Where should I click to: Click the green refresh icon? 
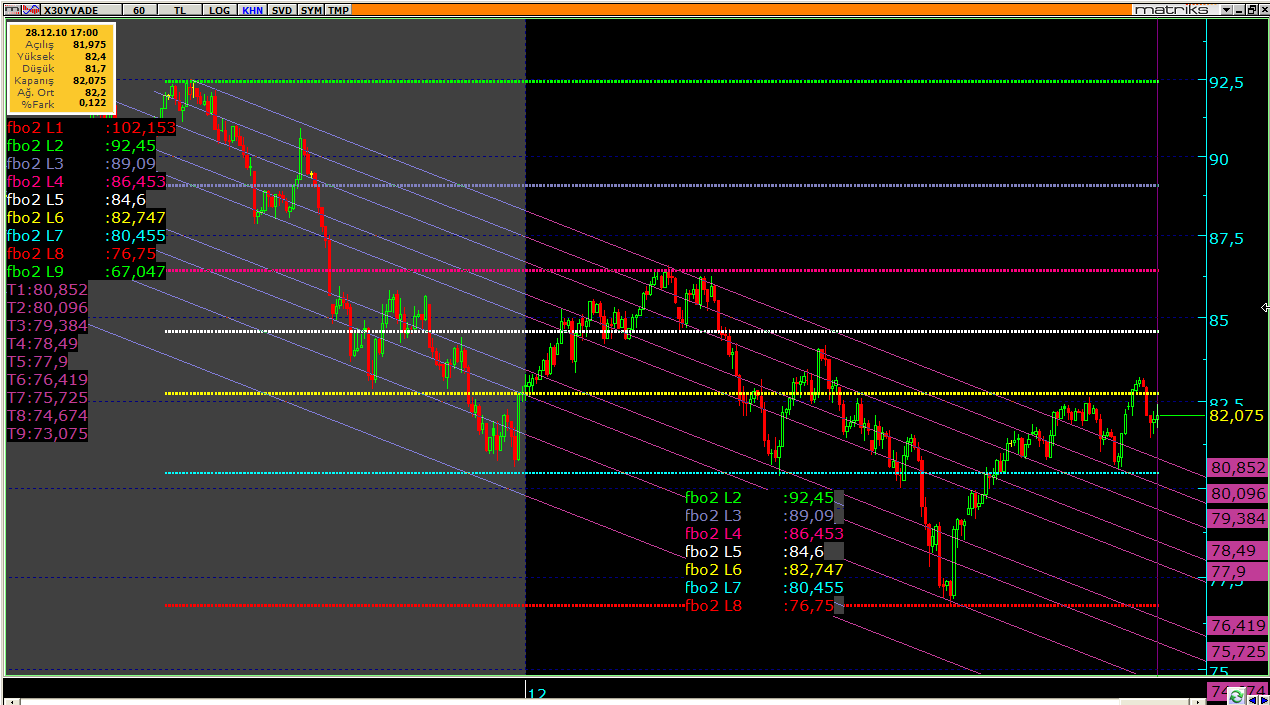pos(1237,696)
